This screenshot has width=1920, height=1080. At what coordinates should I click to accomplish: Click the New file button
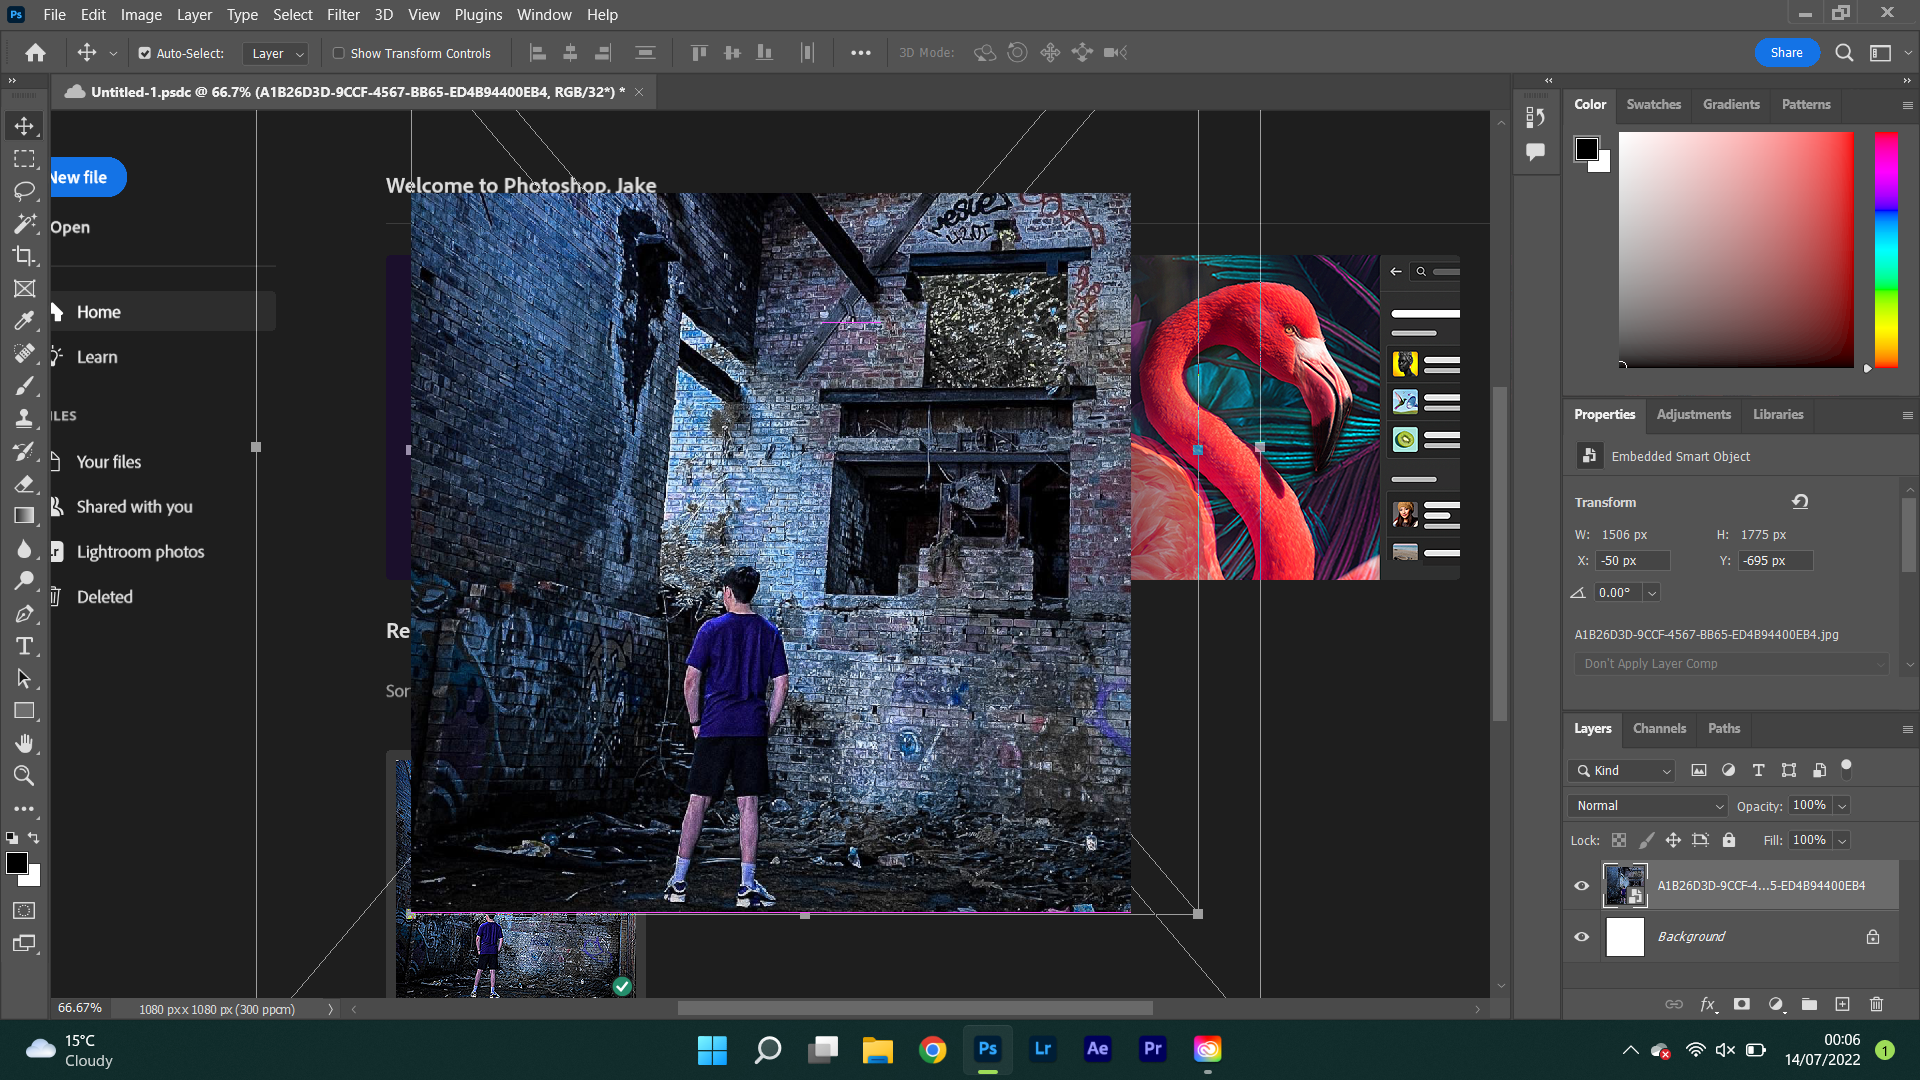point(80,177)
